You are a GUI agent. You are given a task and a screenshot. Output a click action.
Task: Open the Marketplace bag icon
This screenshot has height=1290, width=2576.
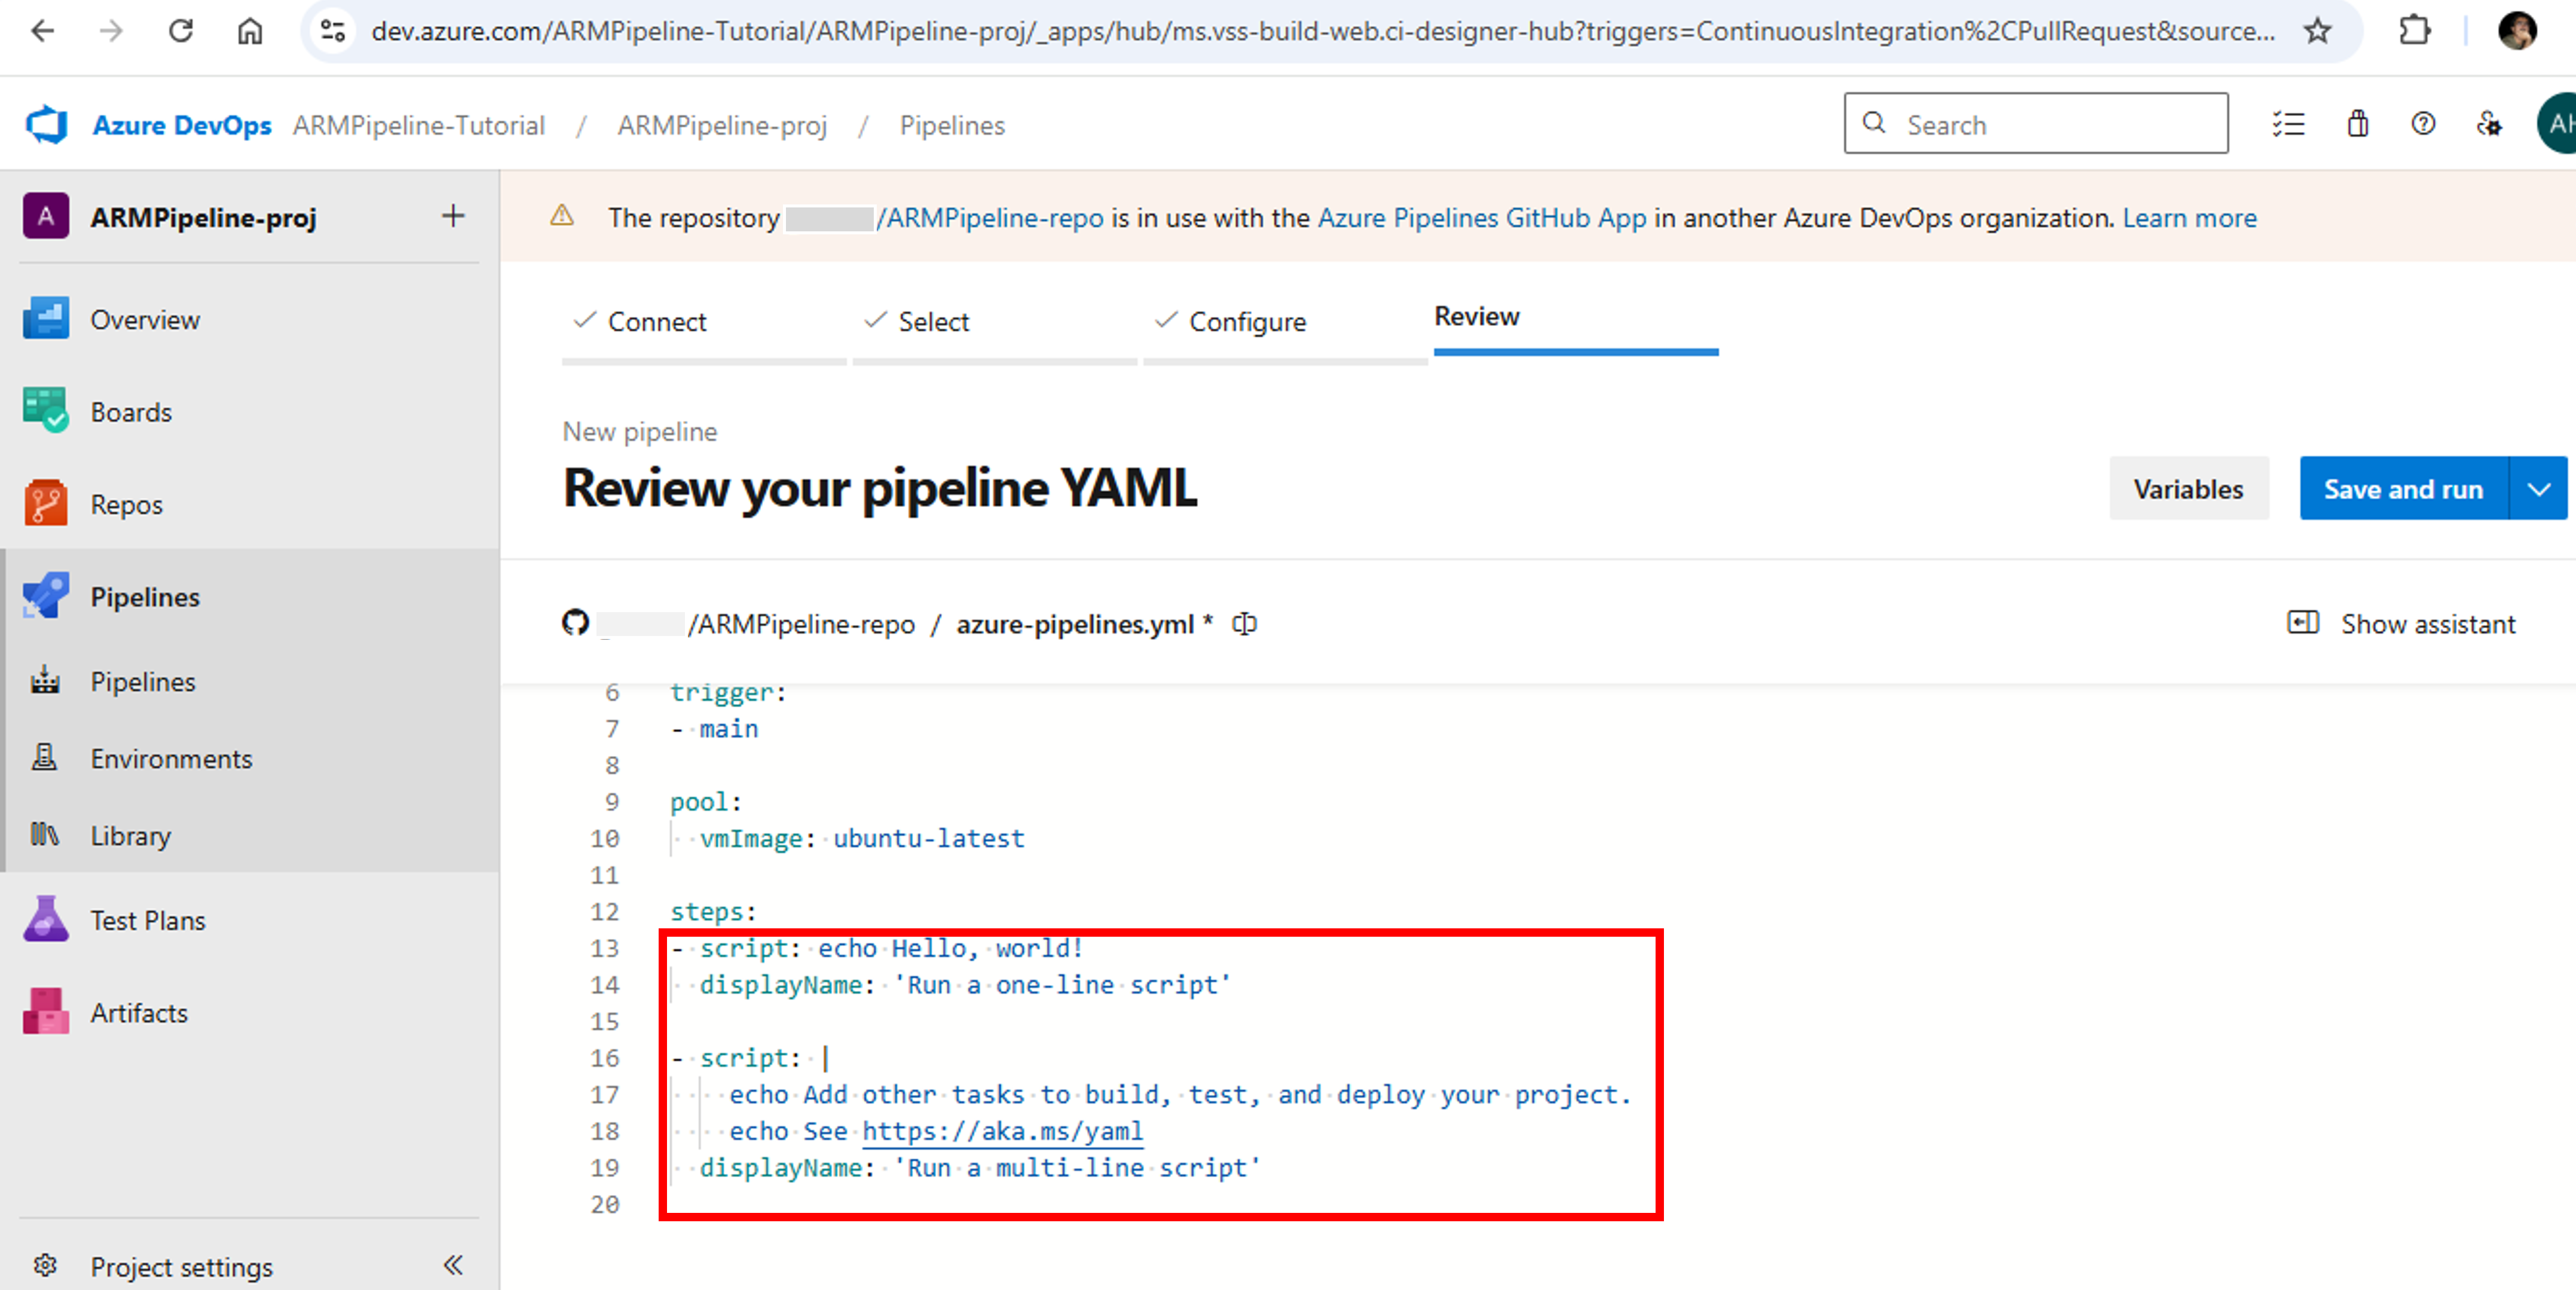tap(2357, 123)
